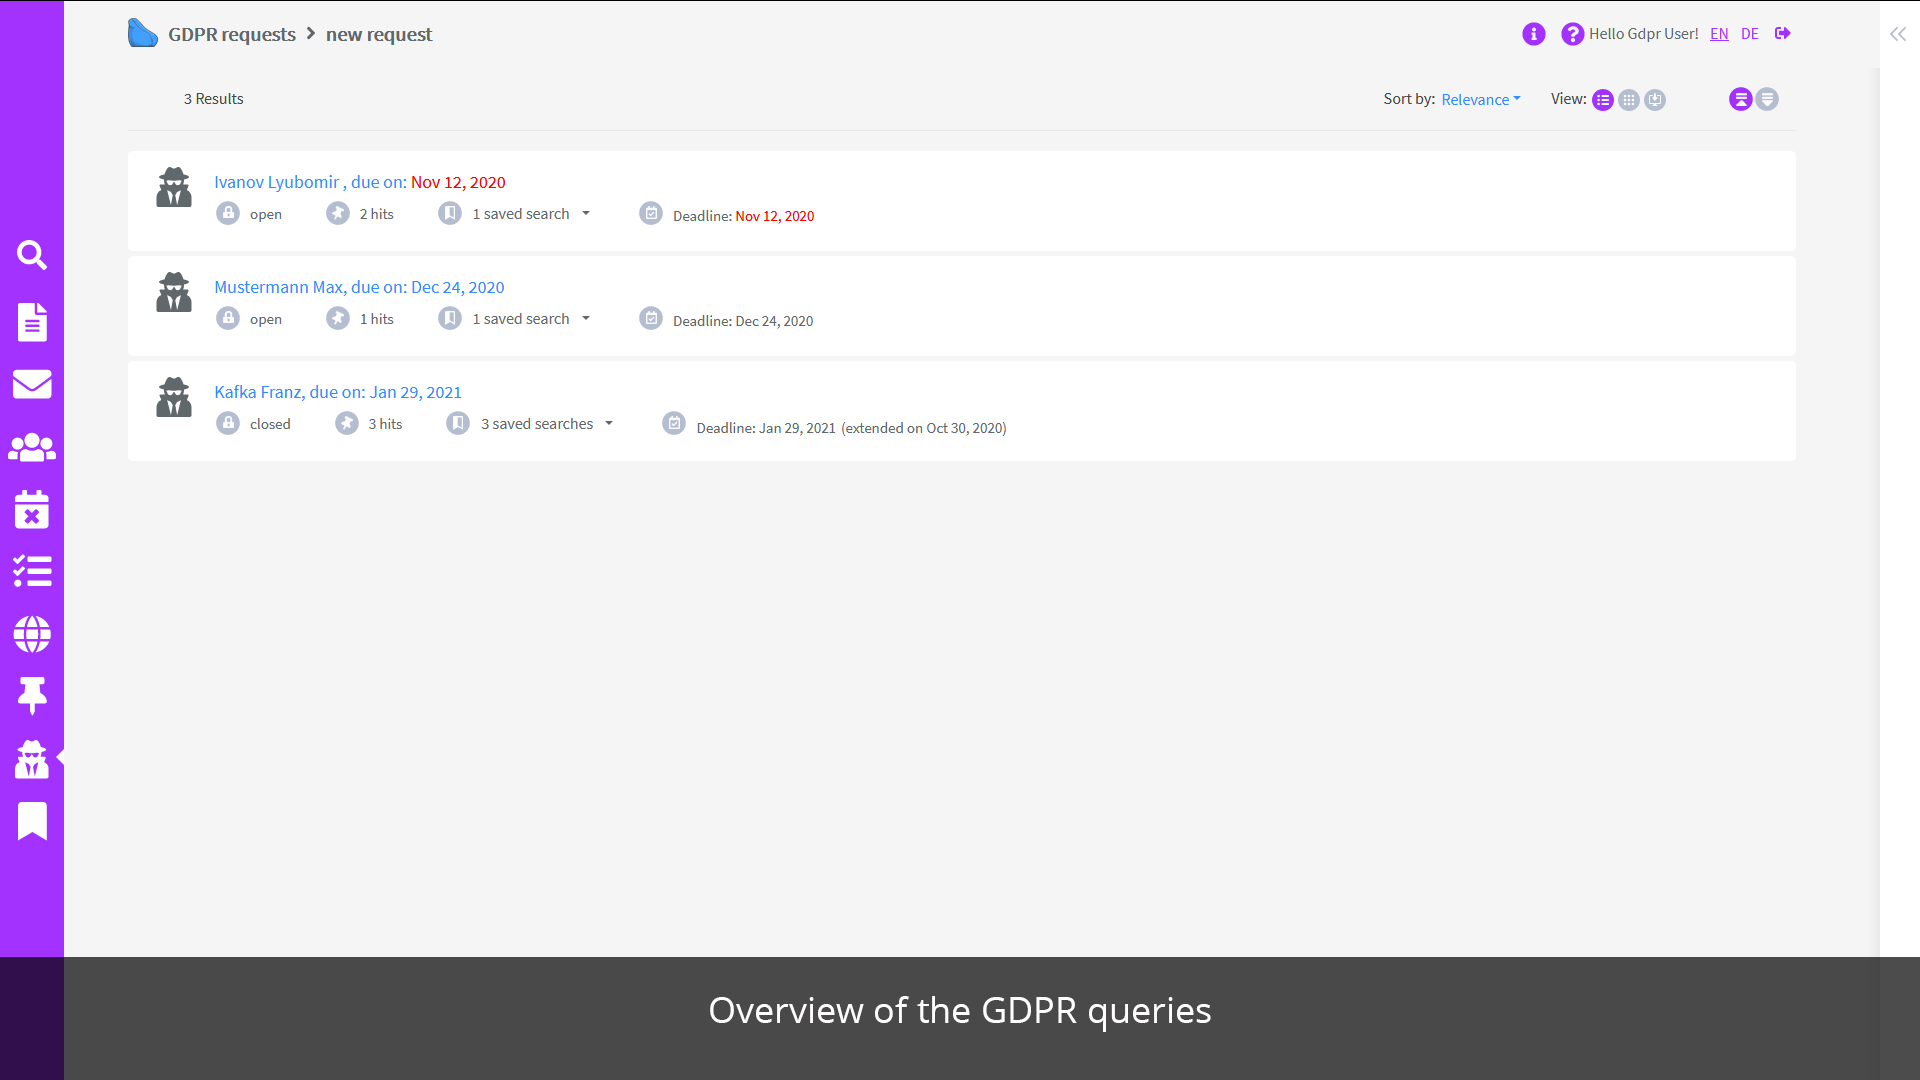The height and width of the screenshot is (1080, 1920).
Task: Click the logout icon in the header
Action: click(1783, 33)
